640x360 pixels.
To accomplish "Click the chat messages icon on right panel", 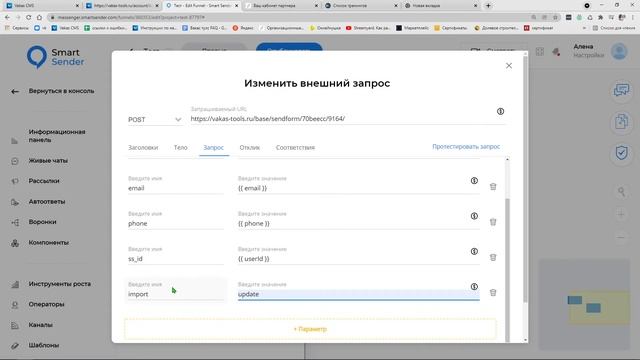I will (621, 90).
